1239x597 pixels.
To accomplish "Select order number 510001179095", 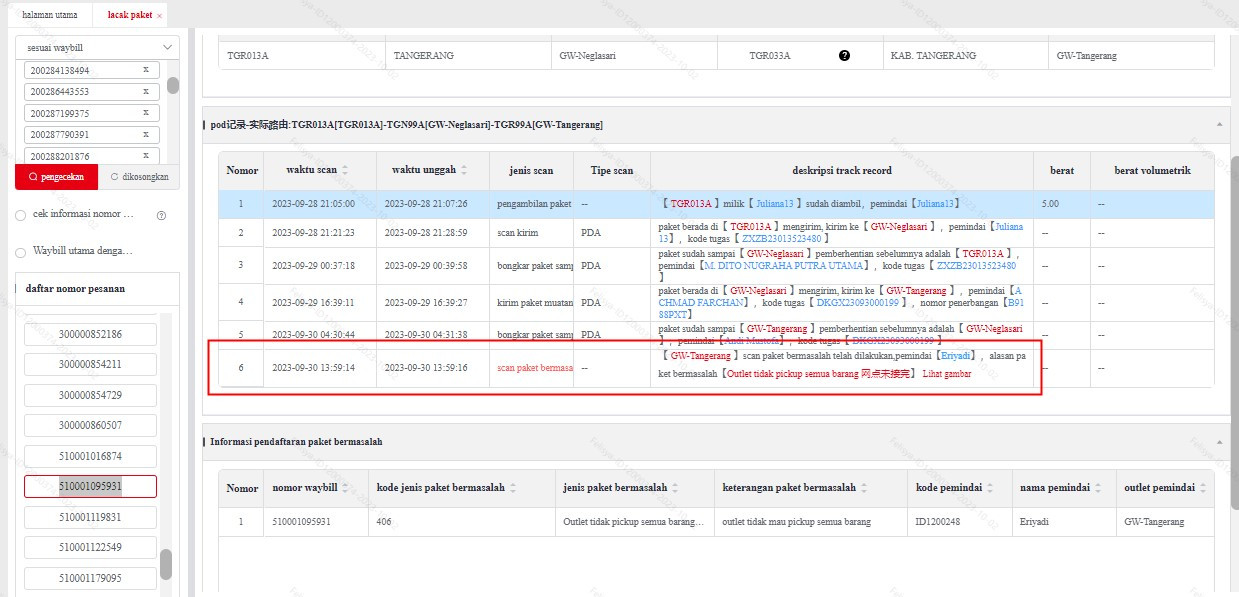I will [x=90, y=578].
